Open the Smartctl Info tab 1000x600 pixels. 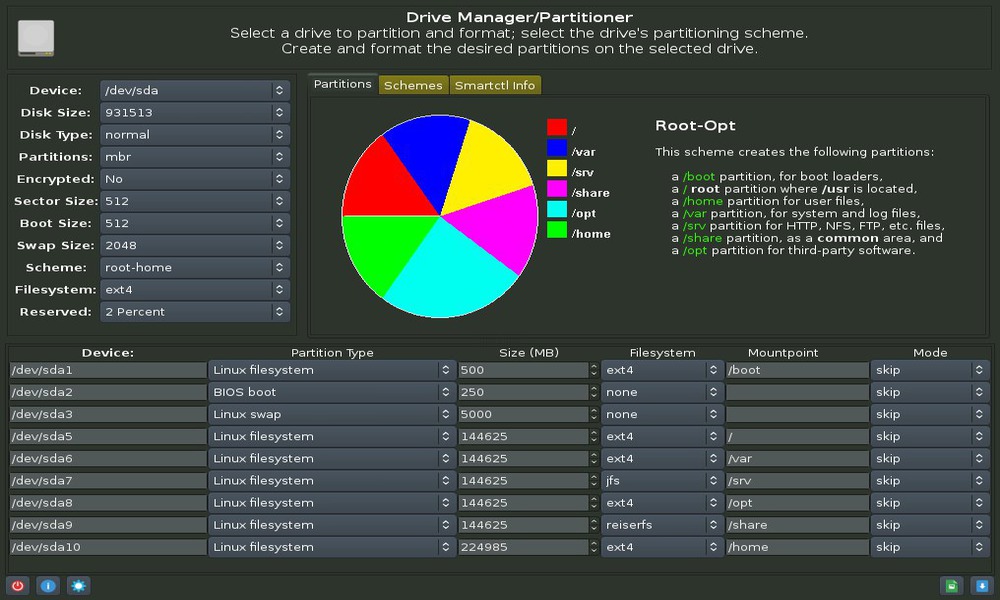[x=495, y=85]
